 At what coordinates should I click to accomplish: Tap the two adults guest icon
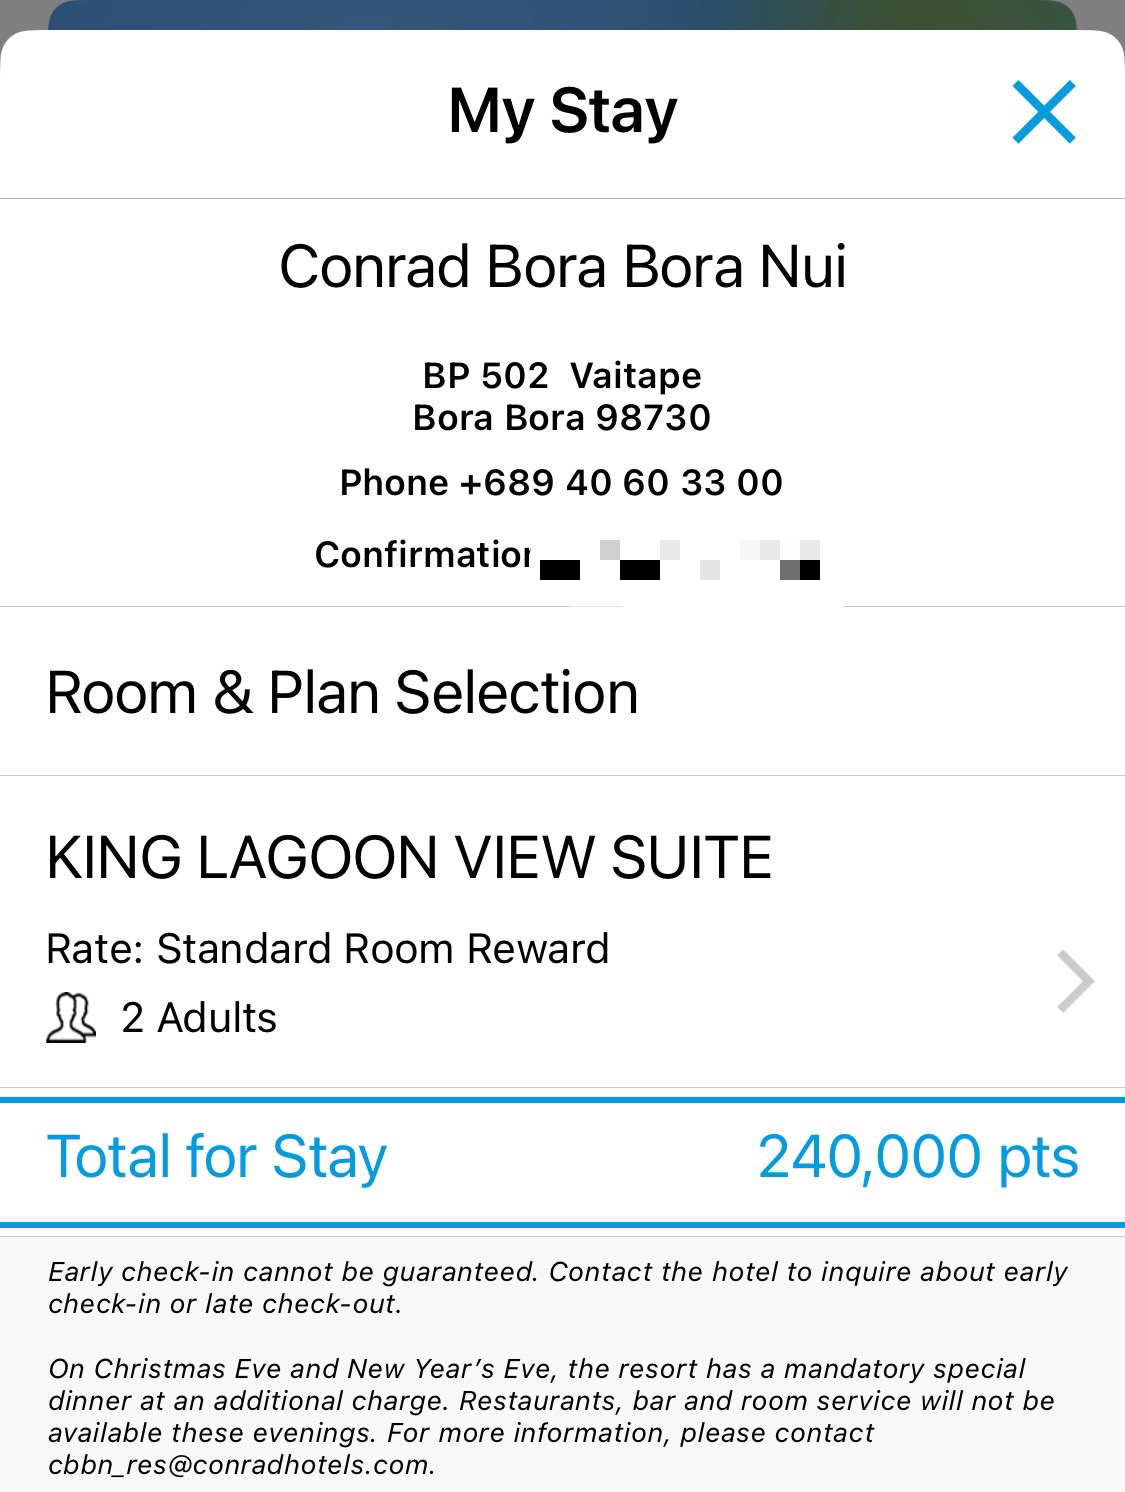tap(72, 1019)
